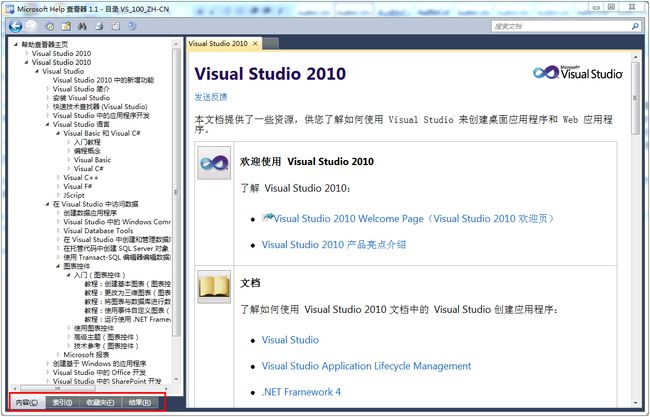Open the 发送反馈 feedback link
The height and width of the screenshot is (417, 650).
coord(211,97)
